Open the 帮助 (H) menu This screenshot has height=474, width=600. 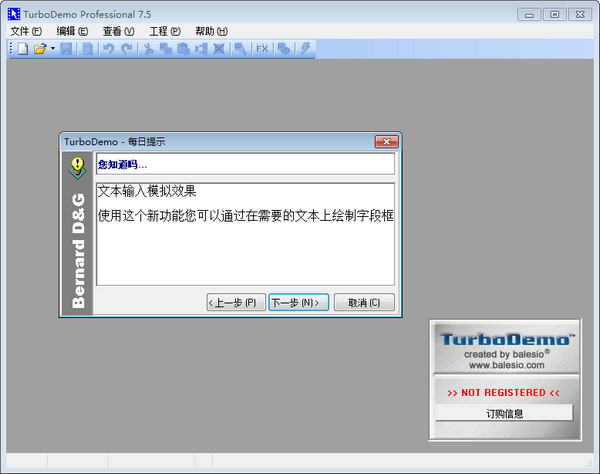(x=212, y=31)
